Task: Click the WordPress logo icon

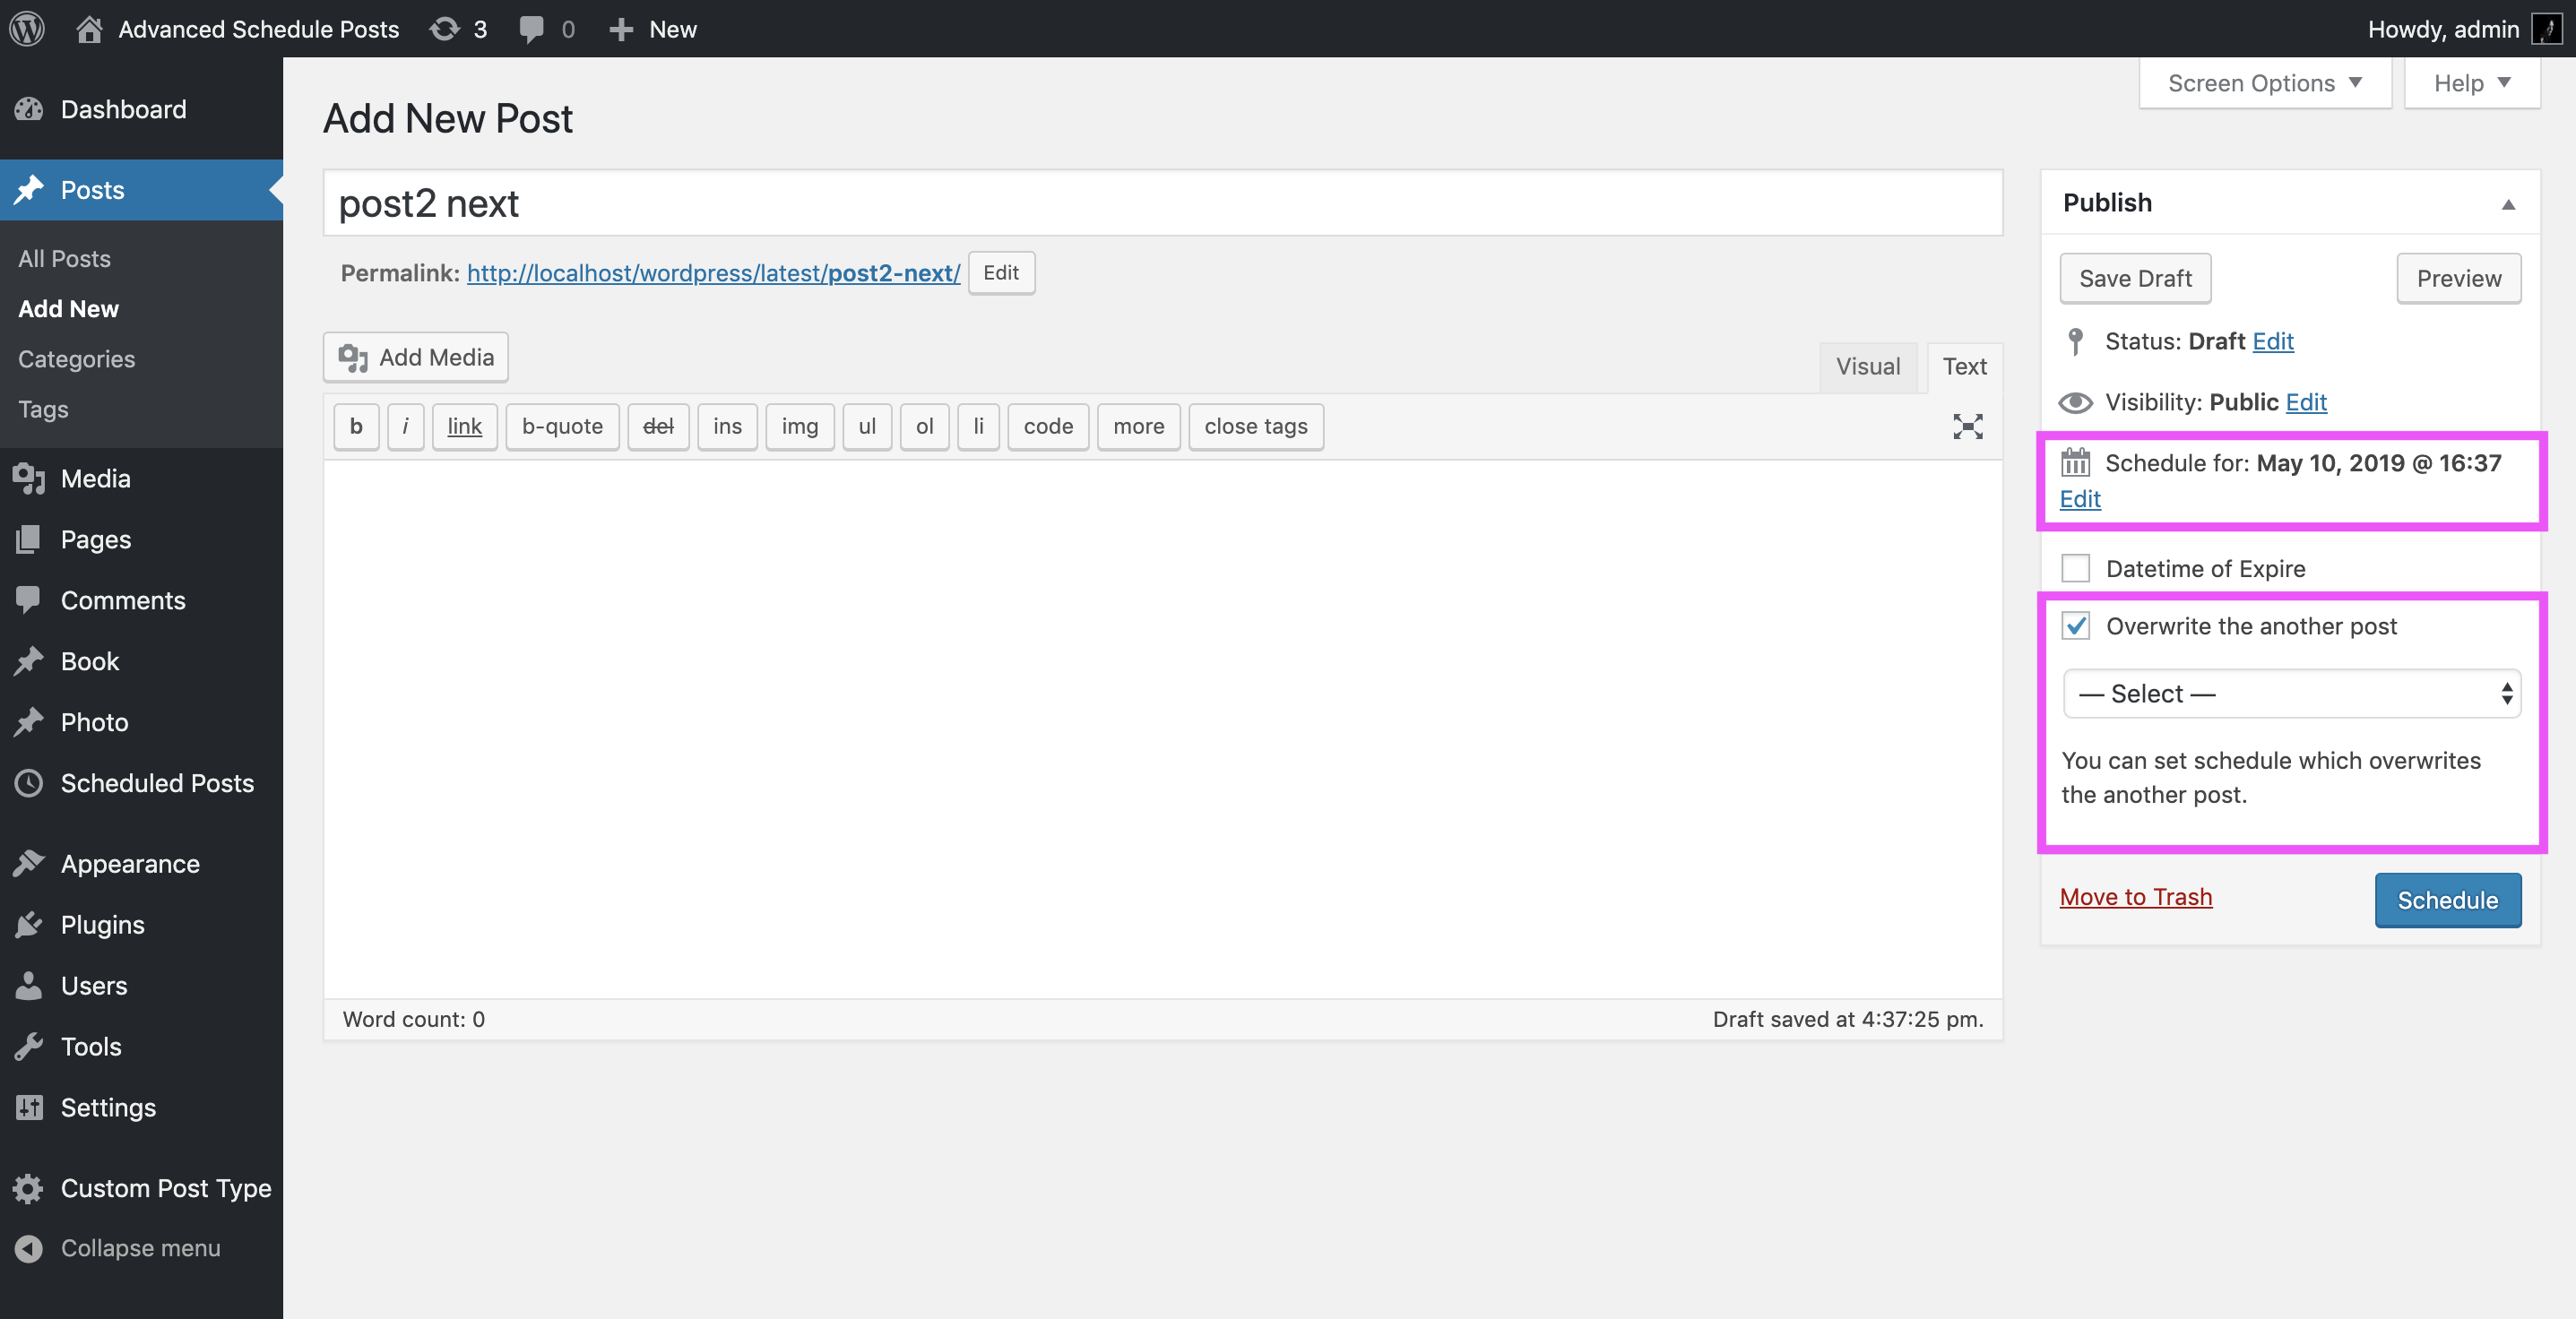Action: click(x=27, y=28)
